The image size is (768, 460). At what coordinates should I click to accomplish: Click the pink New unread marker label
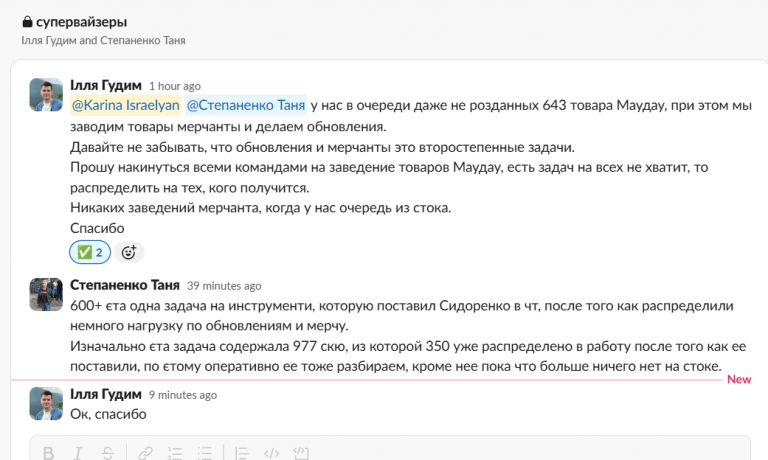(739, 380)
